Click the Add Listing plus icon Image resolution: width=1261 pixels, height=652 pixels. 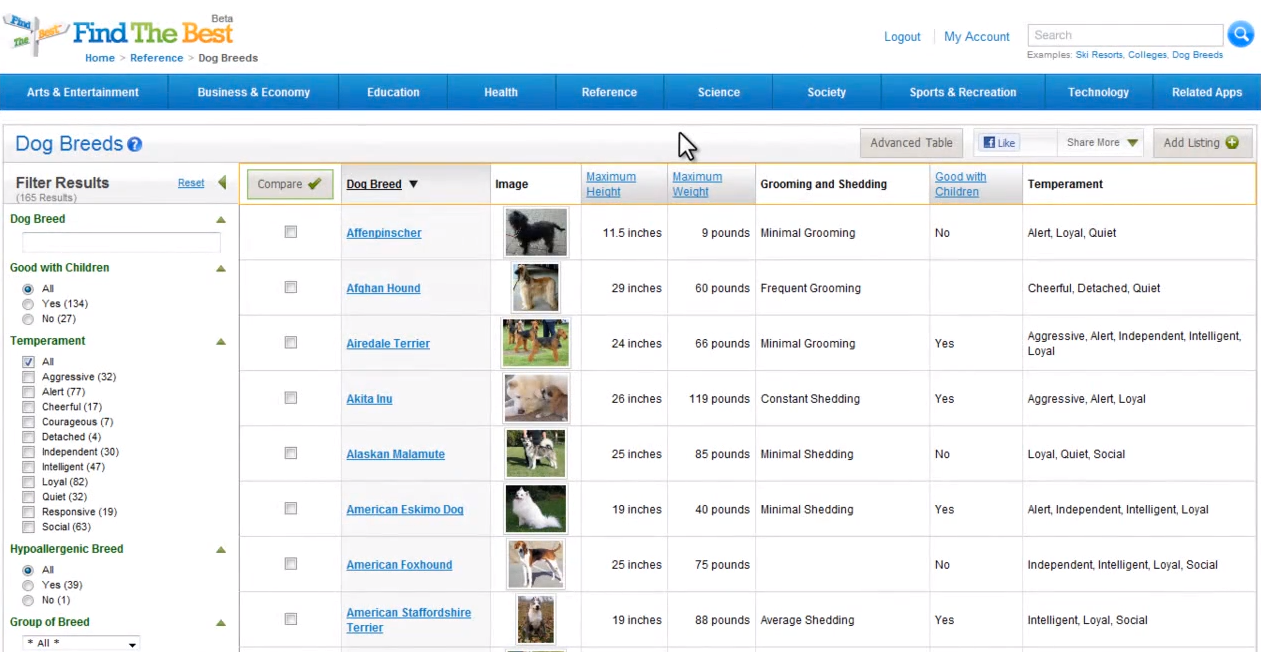1232,142
